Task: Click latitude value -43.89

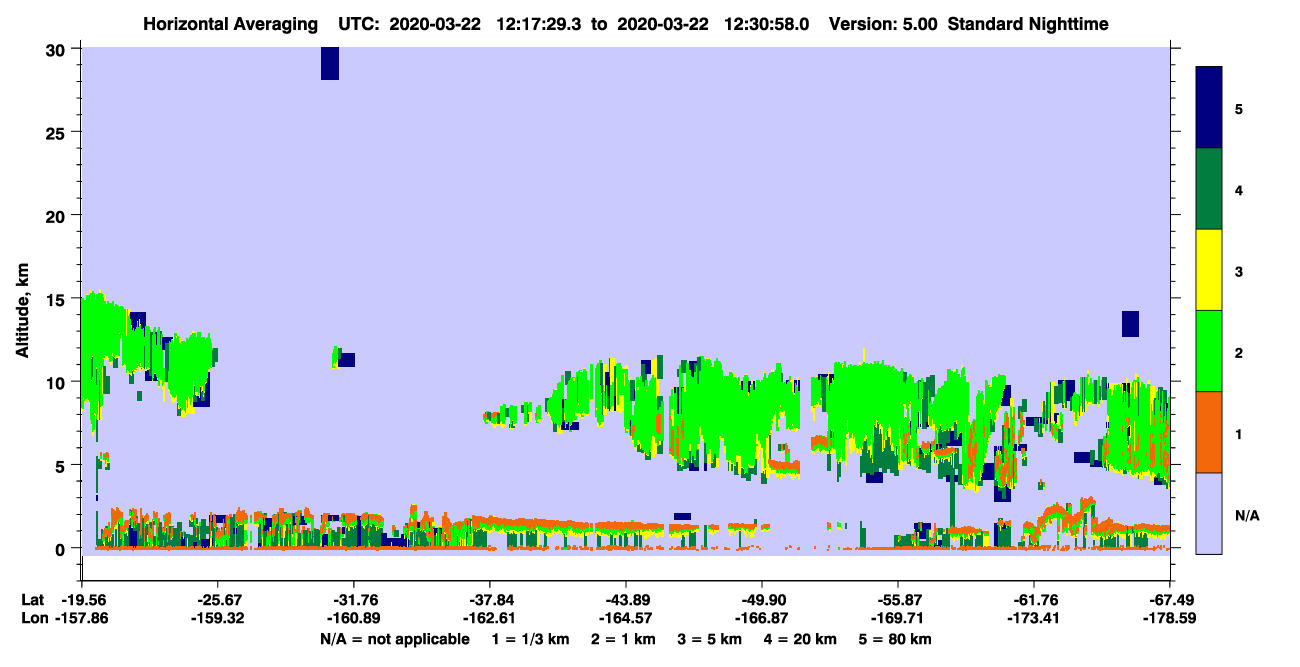Action: 626,600
